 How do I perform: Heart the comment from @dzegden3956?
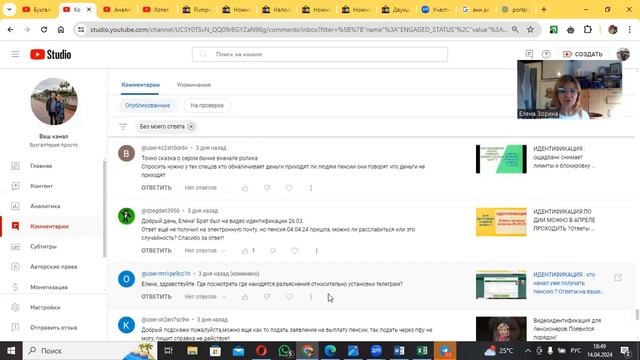click(x=295, y=251)
